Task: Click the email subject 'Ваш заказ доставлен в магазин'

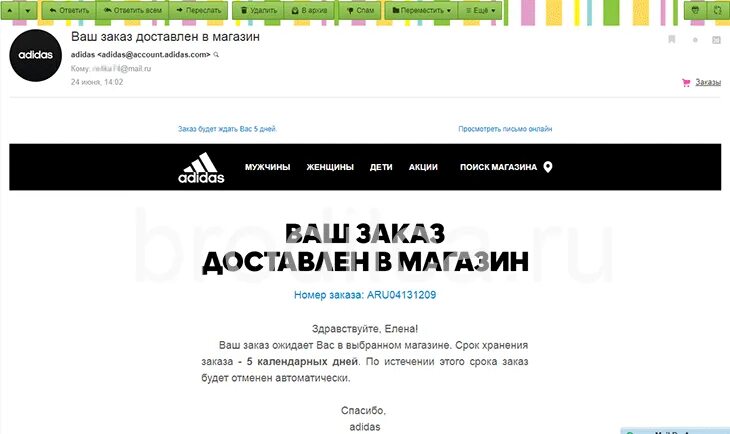Action: pos(165,37)
